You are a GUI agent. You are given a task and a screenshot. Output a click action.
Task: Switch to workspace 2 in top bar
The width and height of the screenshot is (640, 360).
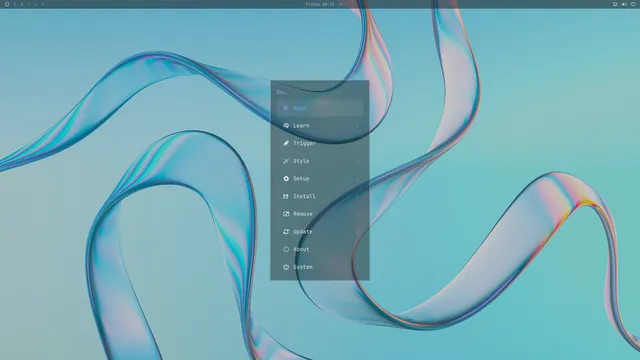(22, 4)
